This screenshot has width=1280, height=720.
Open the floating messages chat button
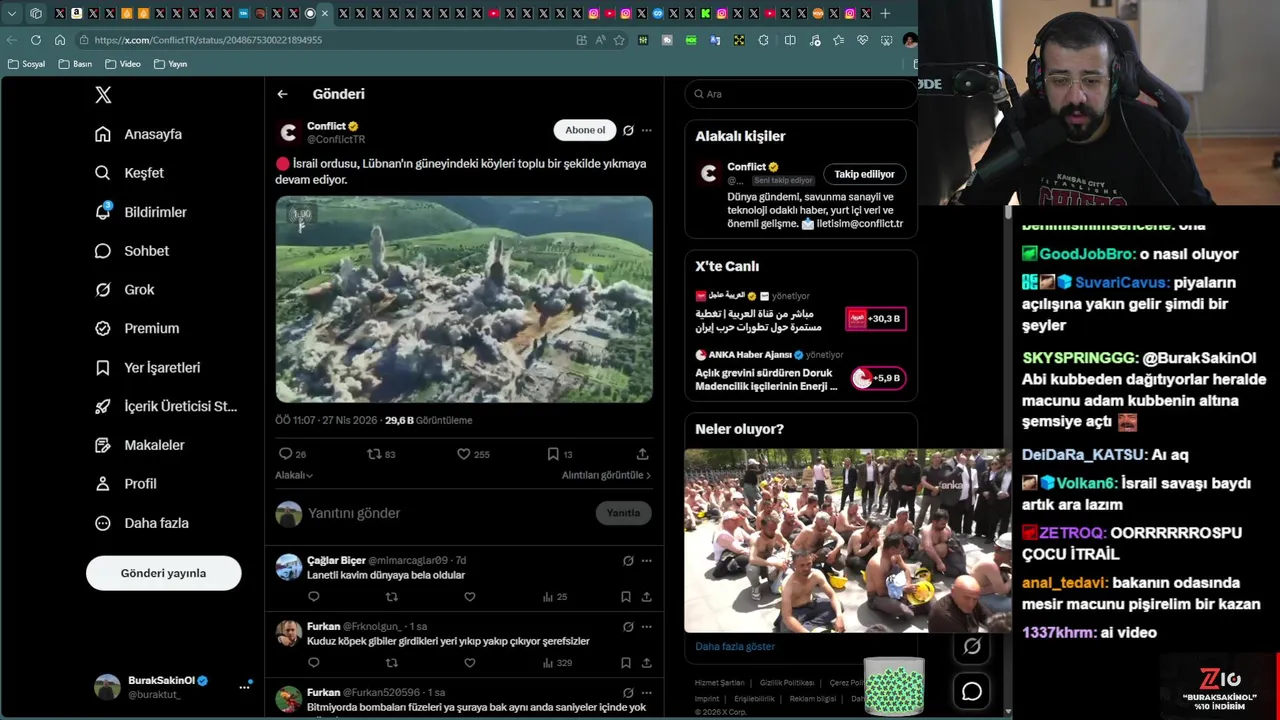tap(972, 691)
